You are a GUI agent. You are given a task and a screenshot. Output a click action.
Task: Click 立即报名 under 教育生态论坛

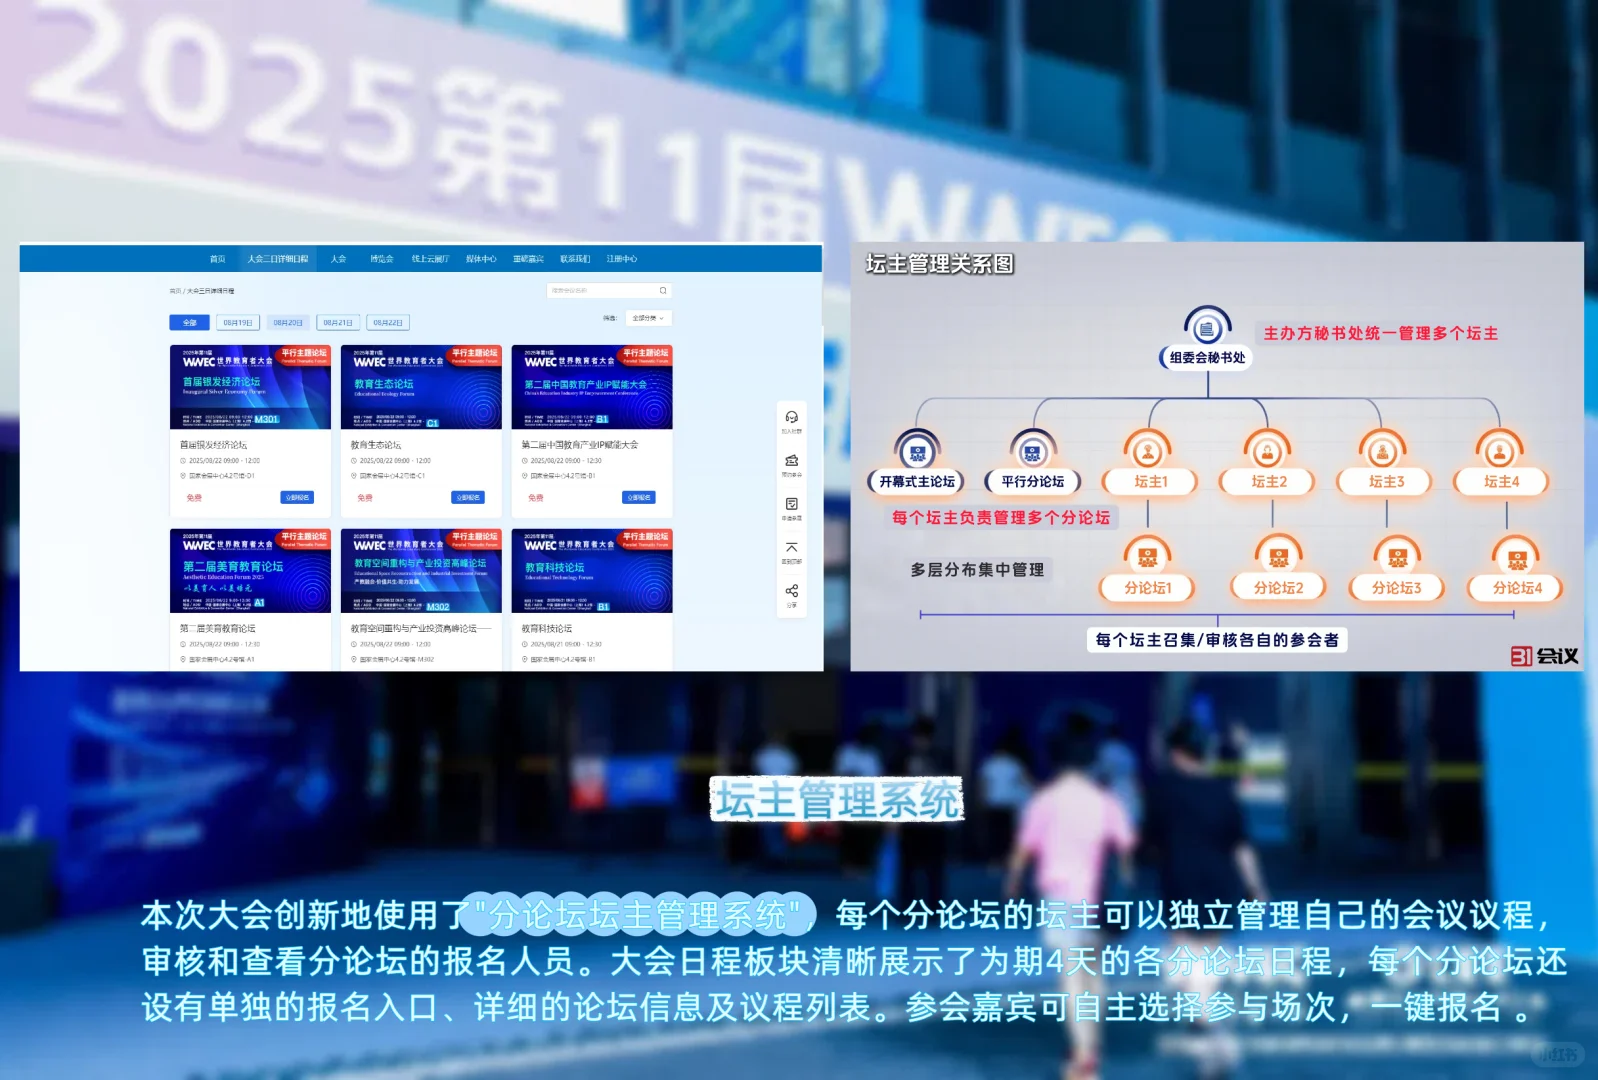click(x=468, y=497)
